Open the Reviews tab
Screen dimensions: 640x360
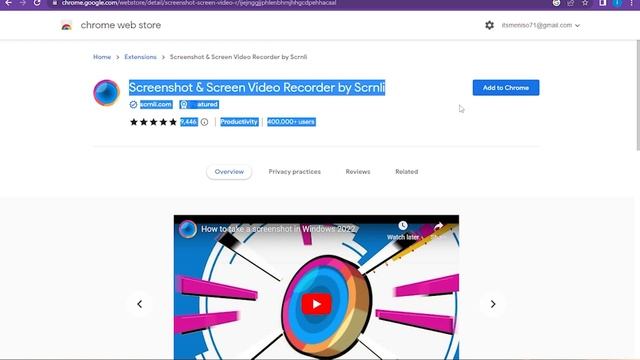358,172
